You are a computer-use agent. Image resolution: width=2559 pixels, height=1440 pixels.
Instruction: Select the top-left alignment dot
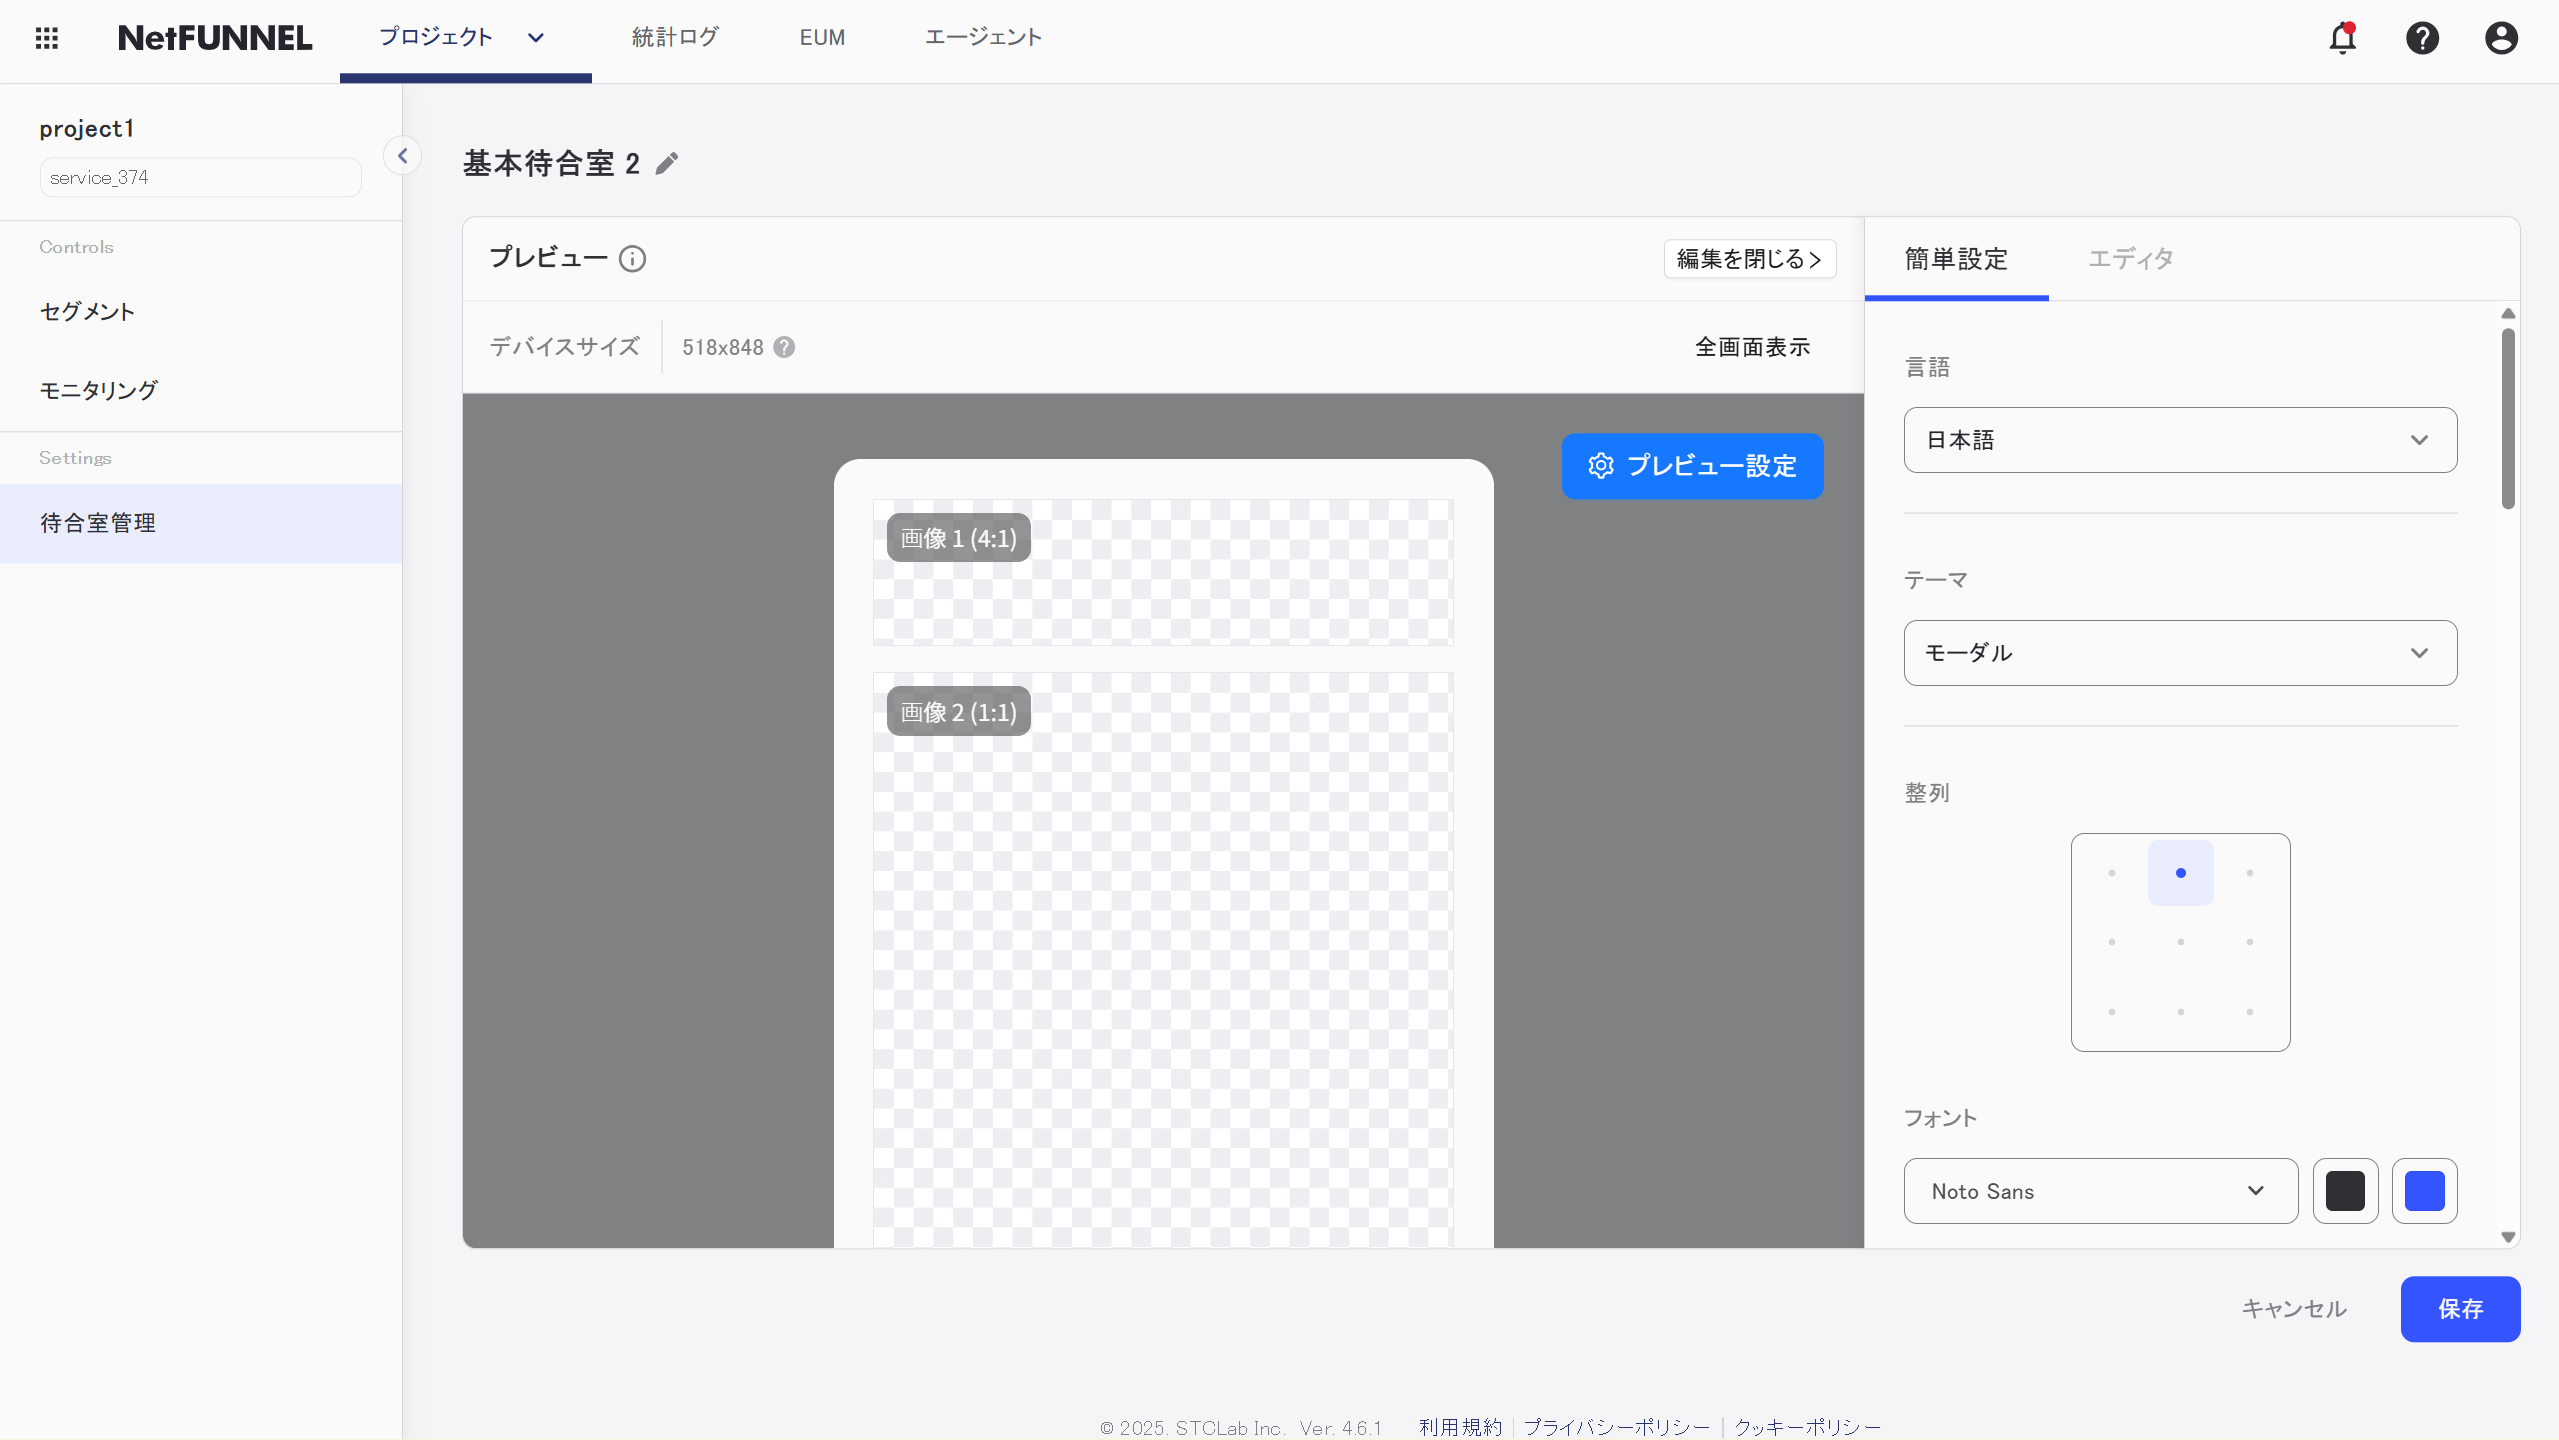click(2111, 872)
